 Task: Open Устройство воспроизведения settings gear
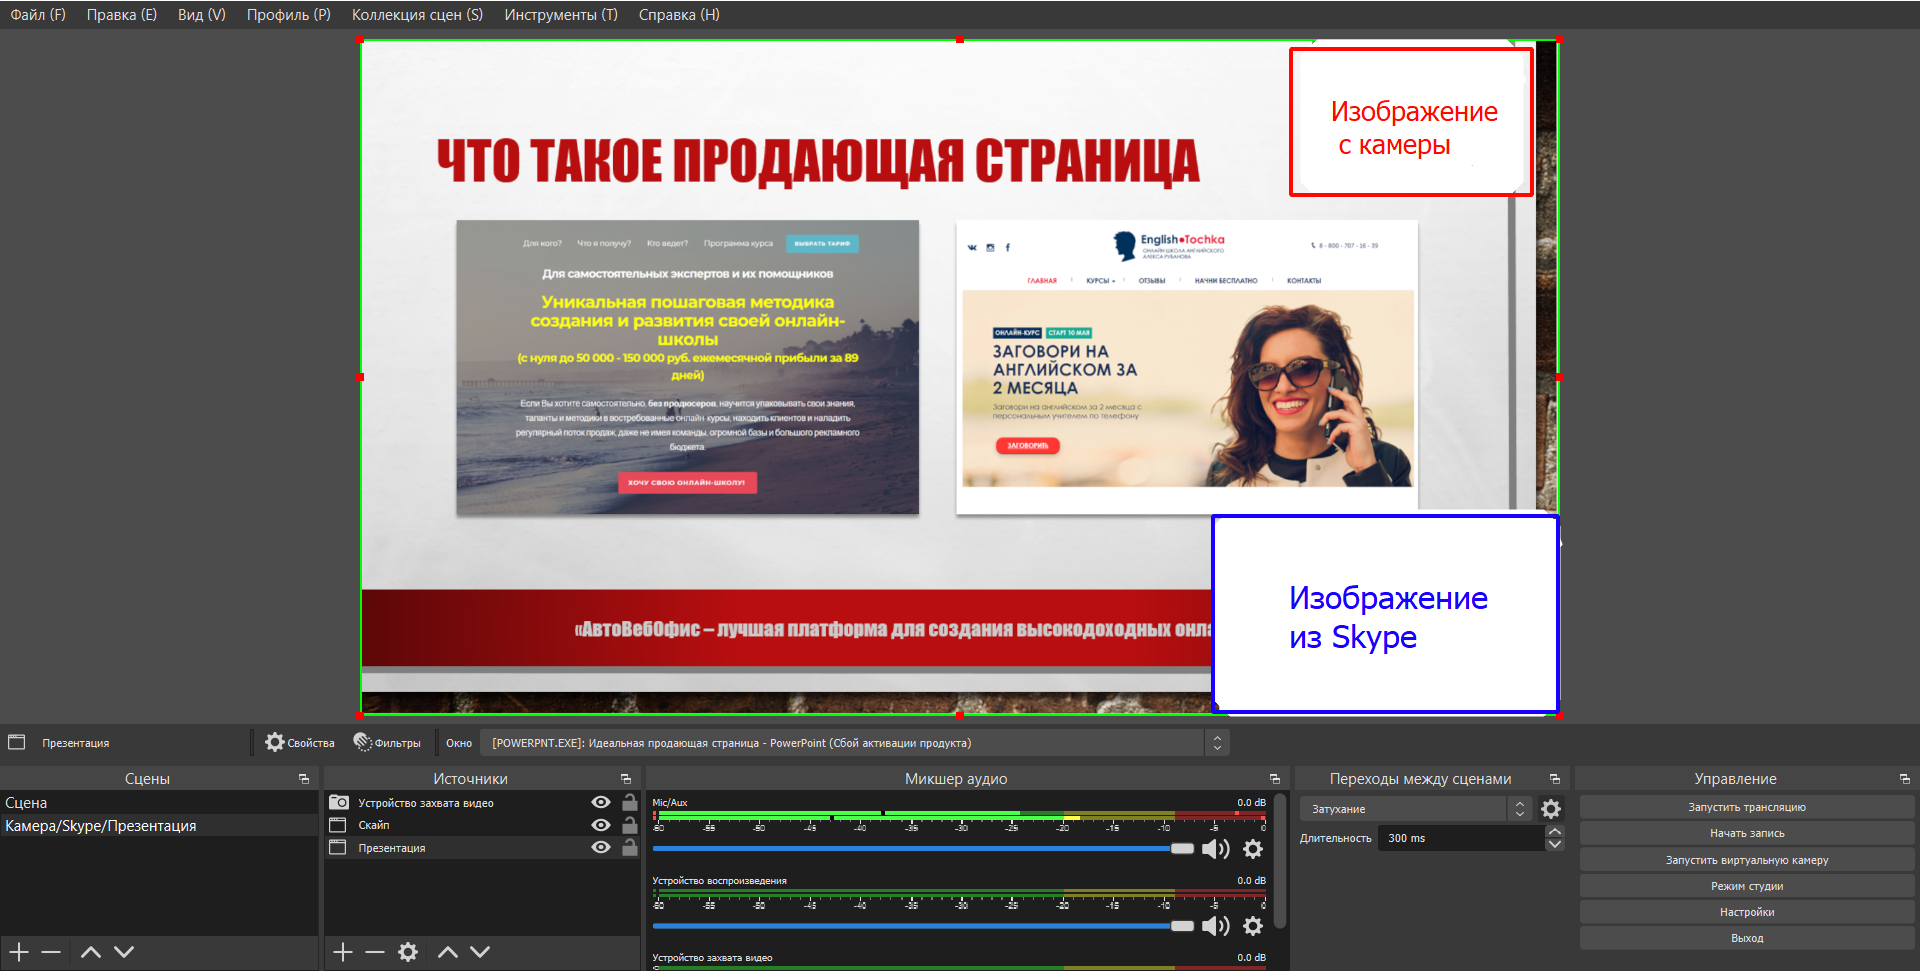click(1253, 926)
